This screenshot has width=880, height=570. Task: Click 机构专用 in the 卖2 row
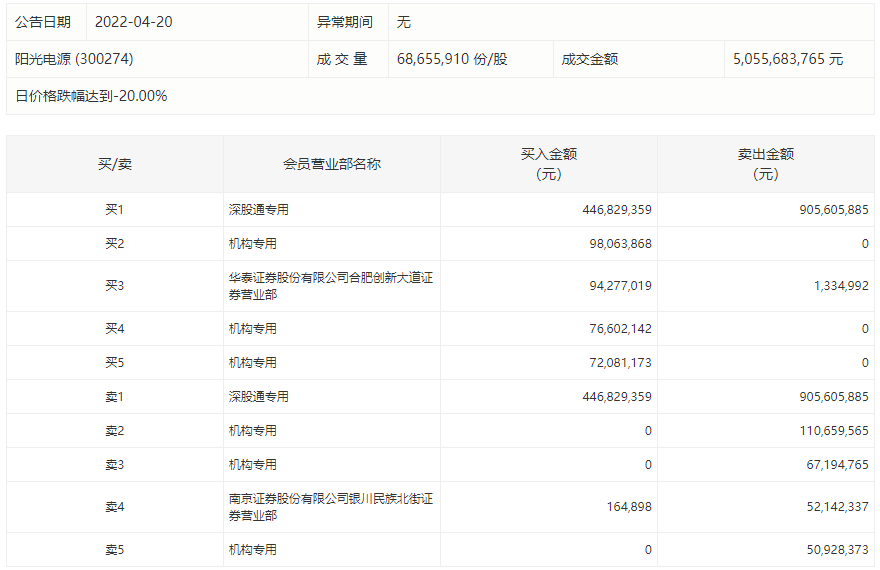[x=253, y=430]
